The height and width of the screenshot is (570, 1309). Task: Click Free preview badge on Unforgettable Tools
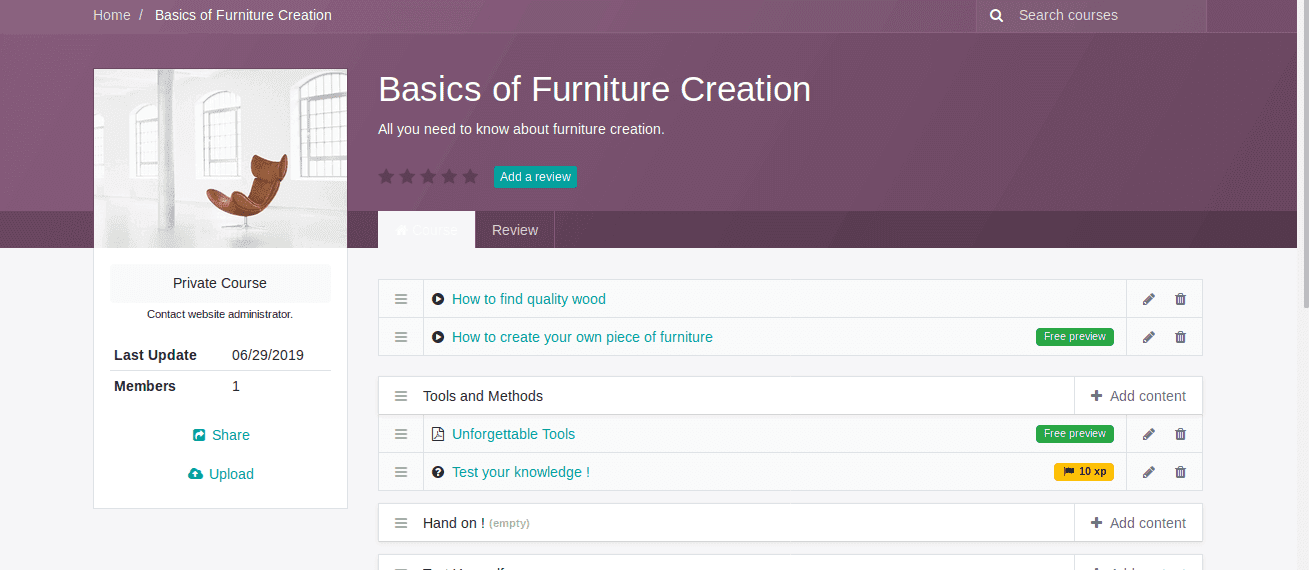coord(1075,434)
